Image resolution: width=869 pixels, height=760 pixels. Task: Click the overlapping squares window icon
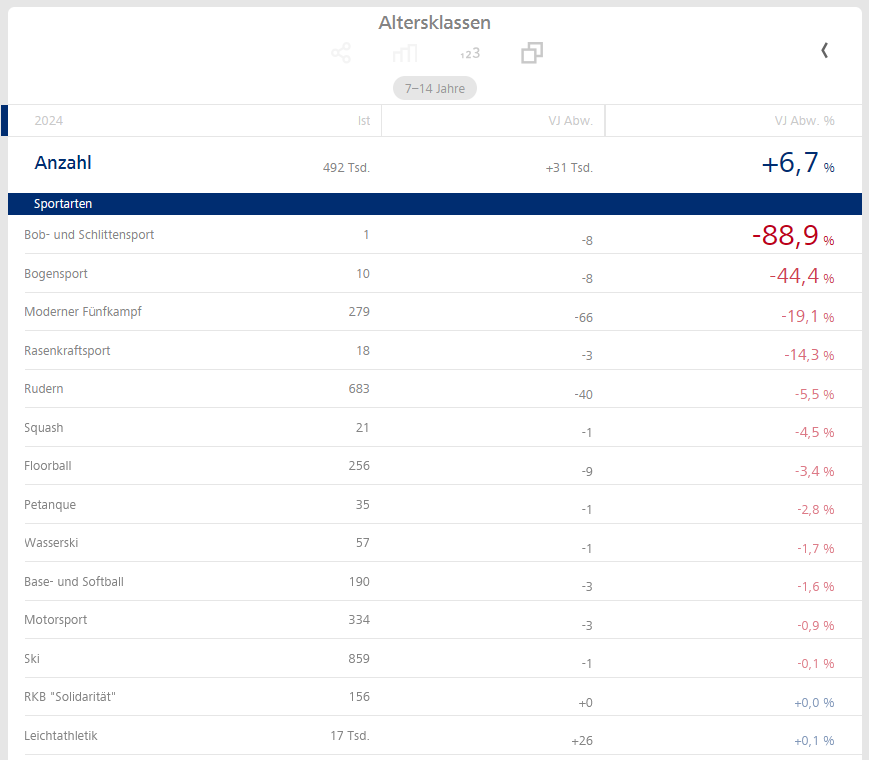click(x=532, y=53)
